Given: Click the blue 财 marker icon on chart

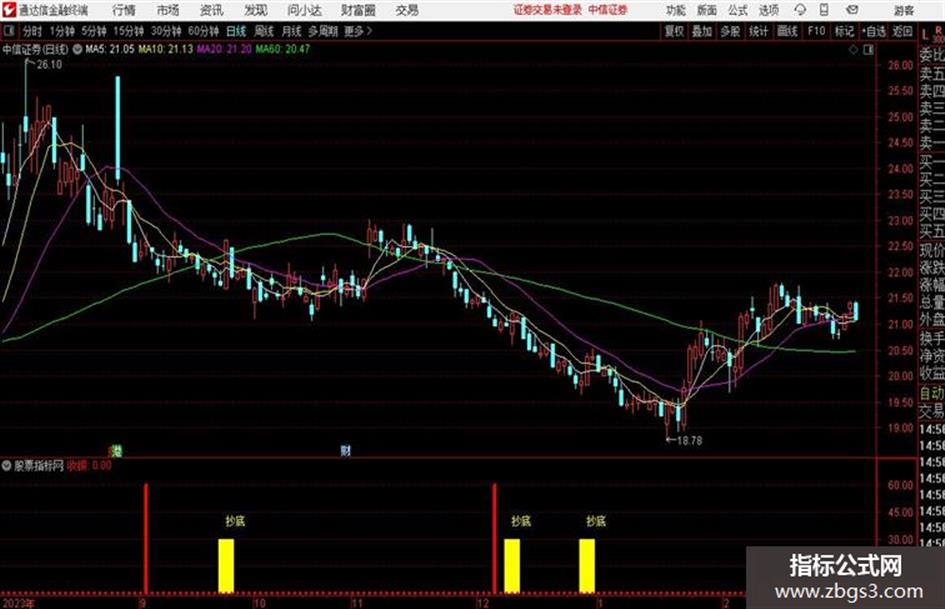Looking at the screenshot, I should pos(345,450).
